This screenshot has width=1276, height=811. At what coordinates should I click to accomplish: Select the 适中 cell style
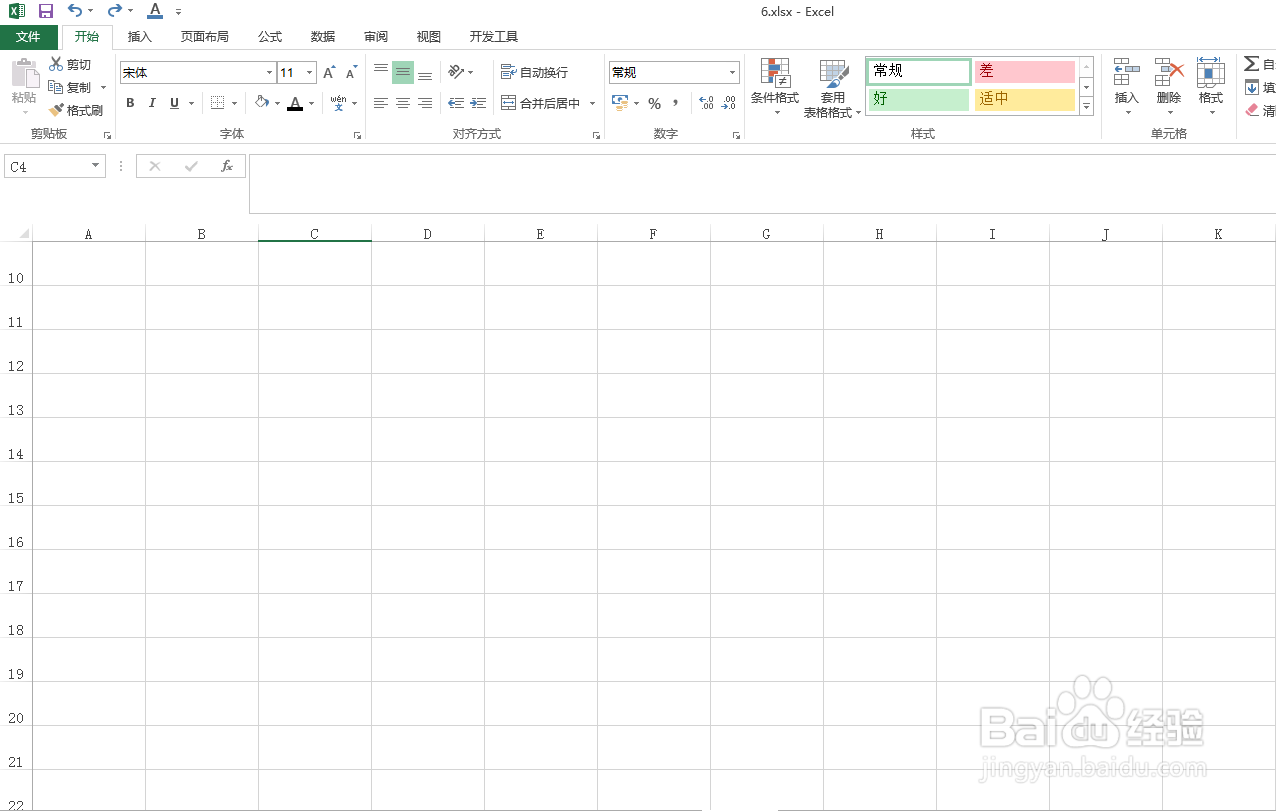(x=1025, y=99)
